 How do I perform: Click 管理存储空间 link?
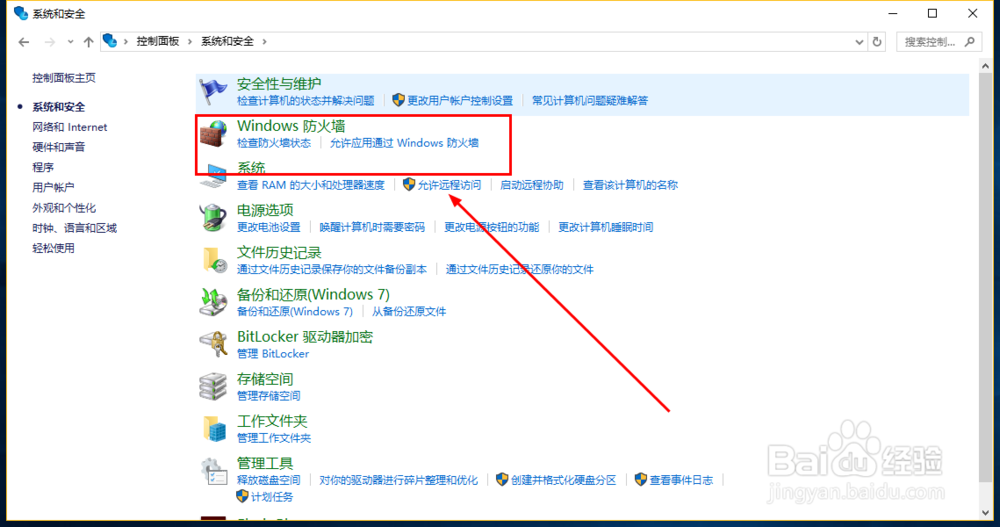tap(268, 396)
